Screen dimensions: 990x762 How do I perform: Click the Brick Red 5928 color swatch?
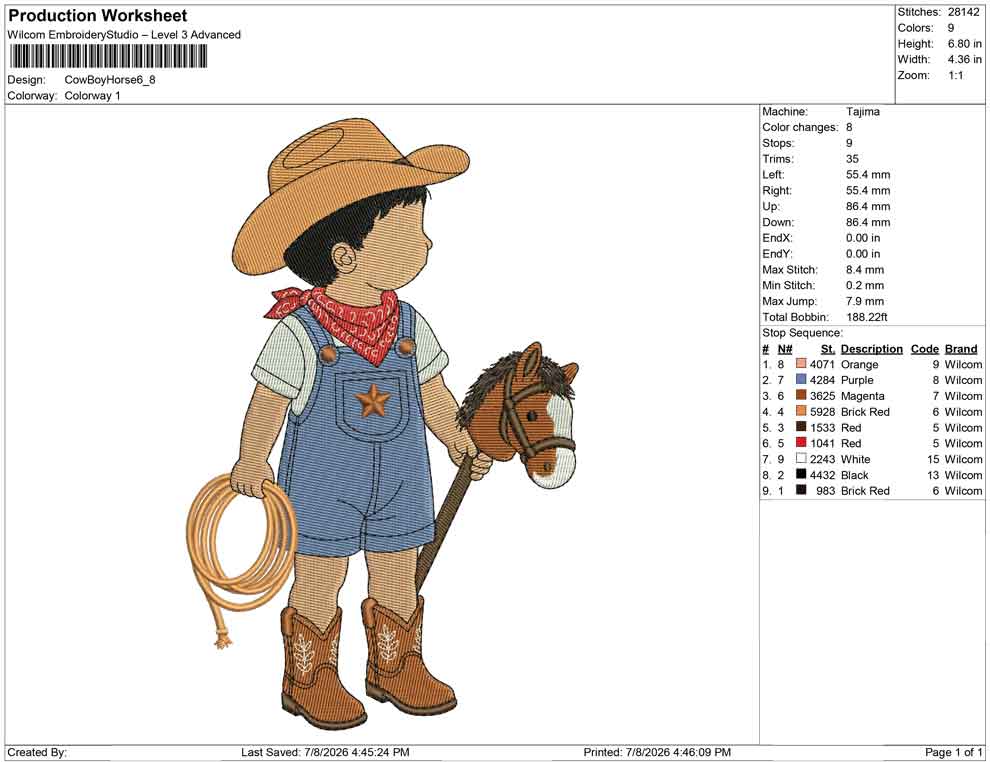point(801,412)
